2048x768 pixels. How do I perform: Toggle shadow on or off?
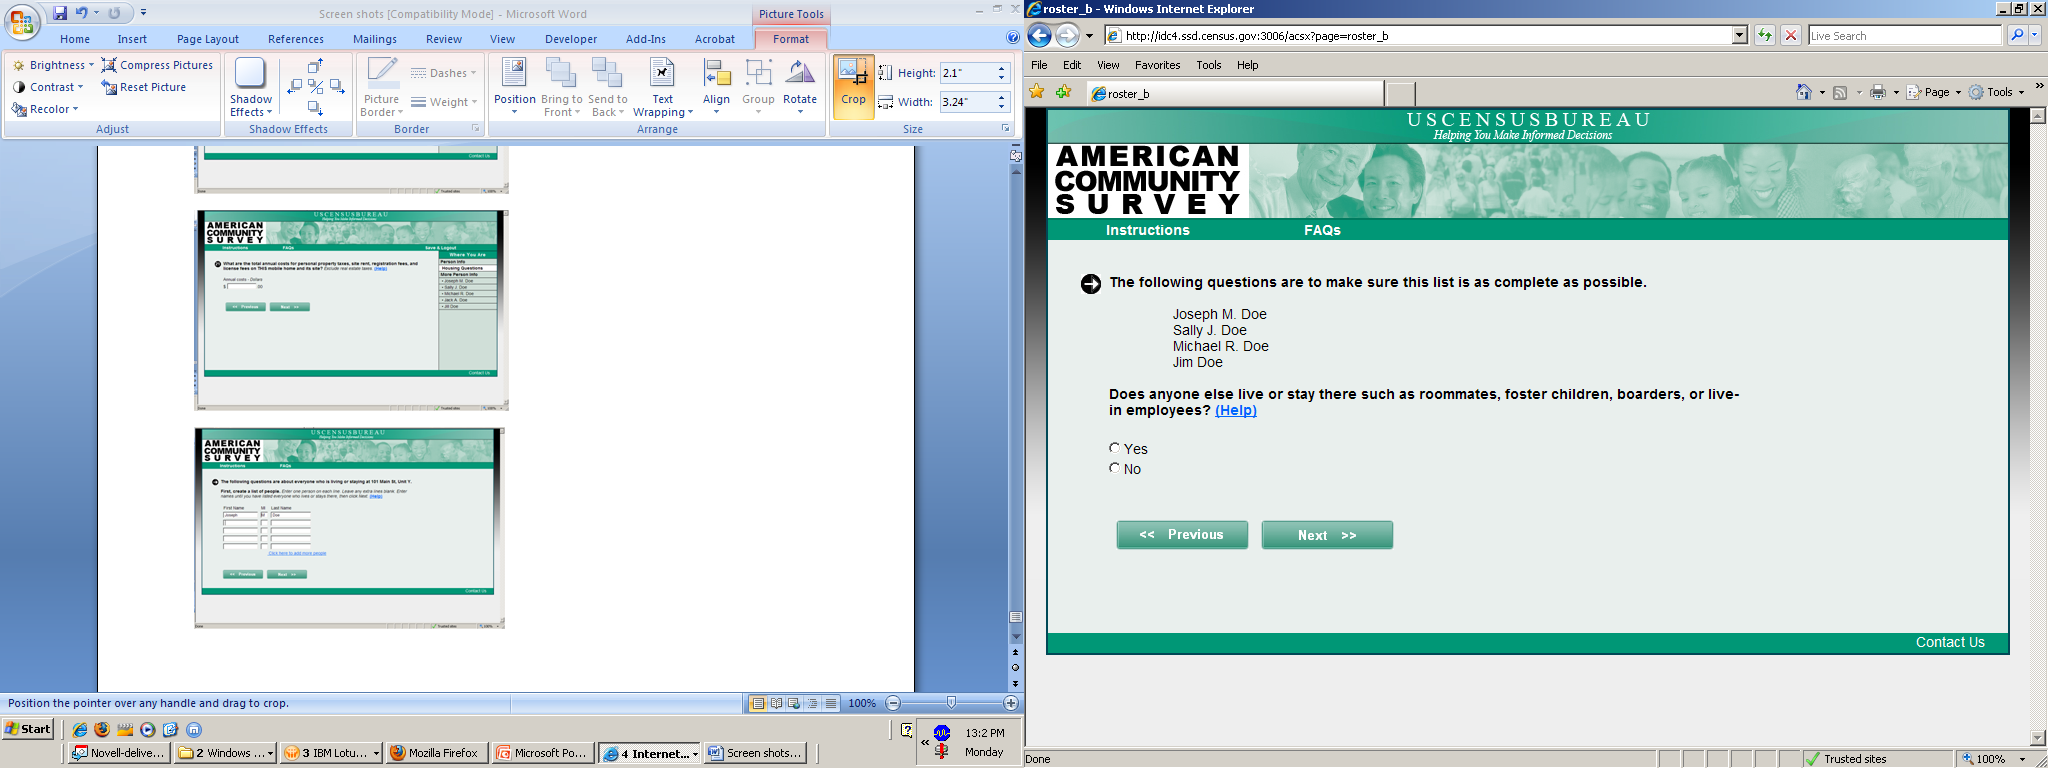[x=315, y=87]
